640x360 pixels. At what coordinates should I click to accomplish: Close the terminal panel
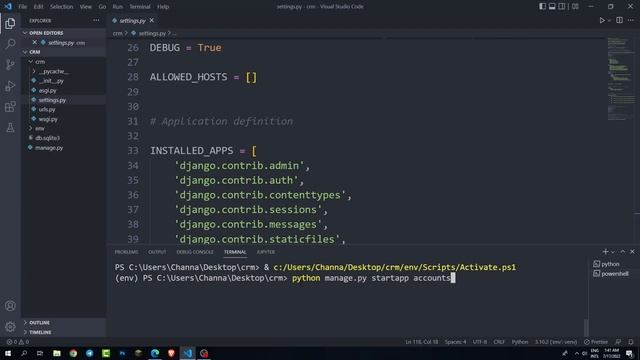[x=632, y=251]
